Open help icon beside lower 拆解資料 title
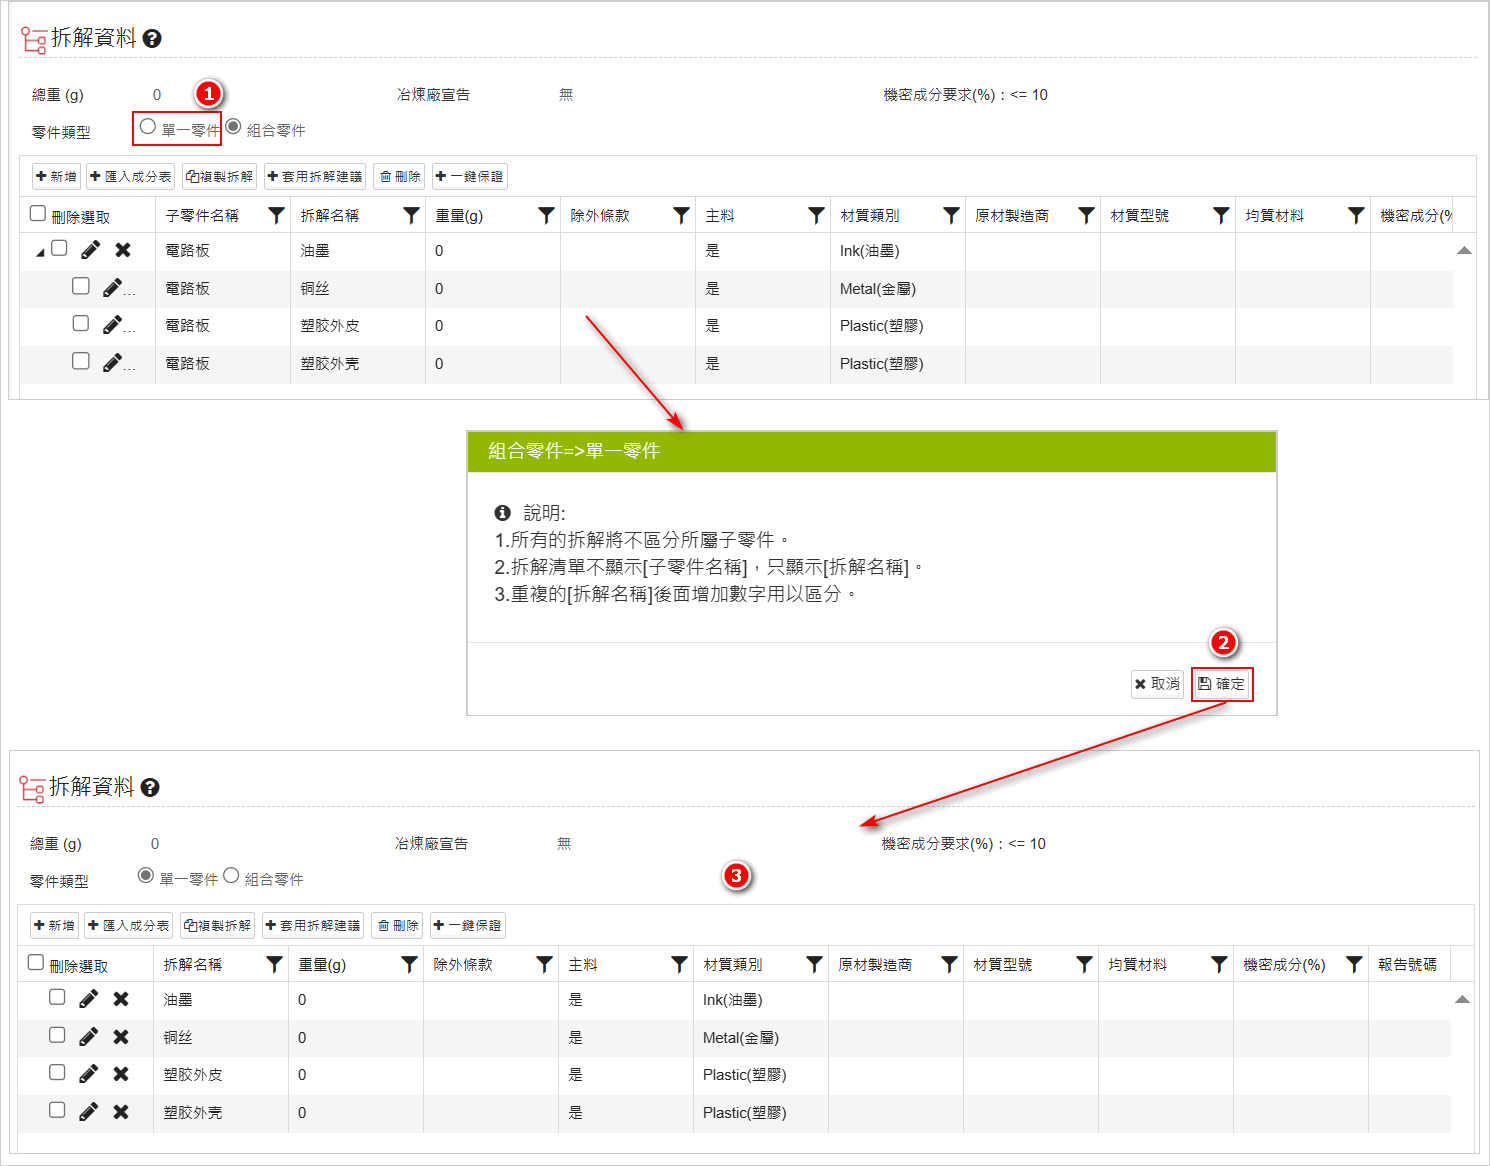Image resolution: width=1490 pixels, height=1166 pixels. [150, 788]
